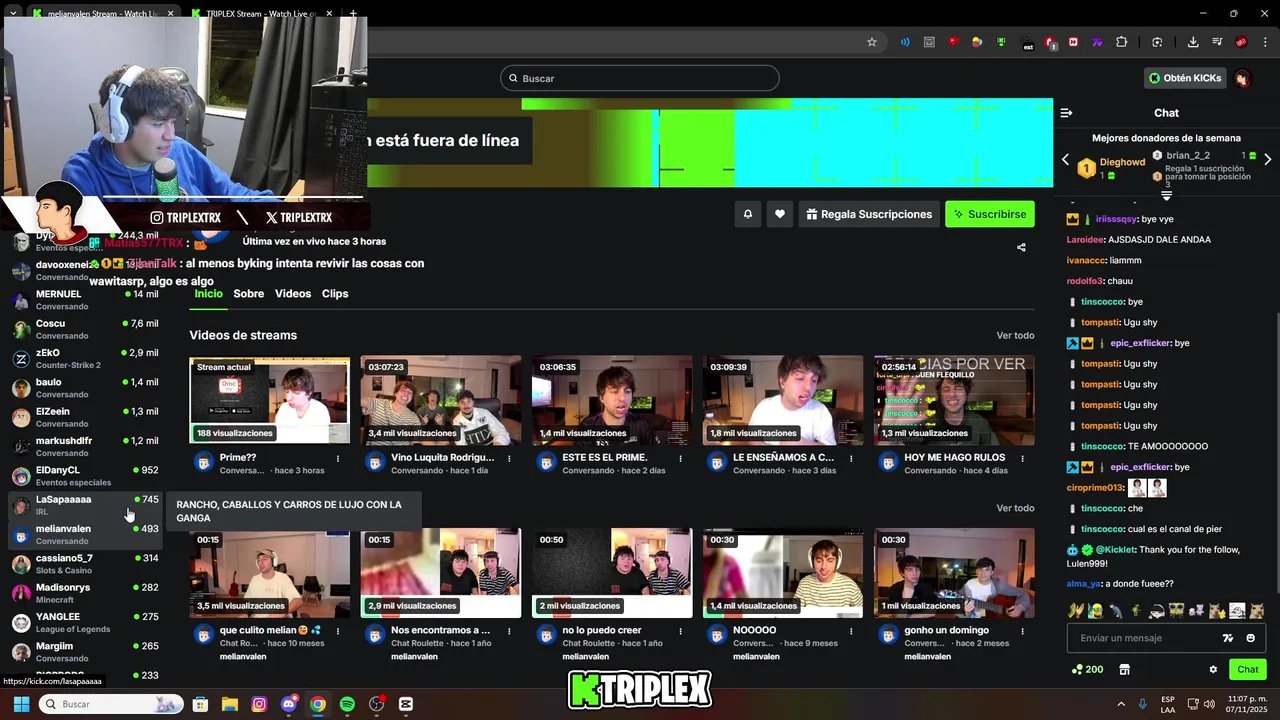Open the Chrome three-dot menu
The image size is (1280, 720).
coord(1265,42)
